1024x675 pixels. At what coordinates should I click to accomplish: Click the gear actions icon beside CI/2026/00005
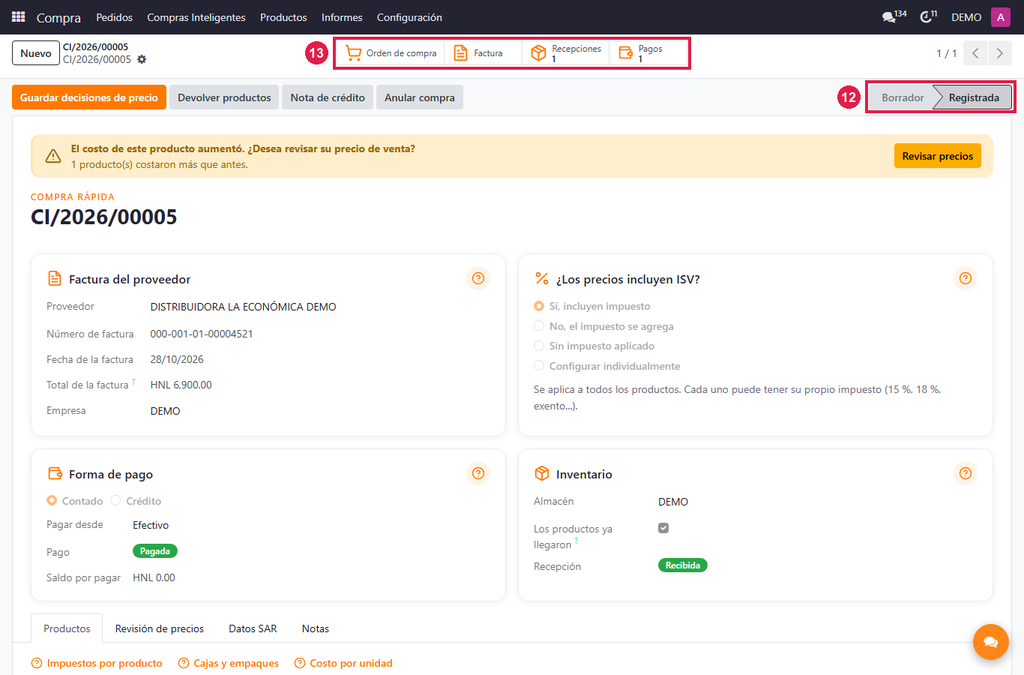(142, 59)
